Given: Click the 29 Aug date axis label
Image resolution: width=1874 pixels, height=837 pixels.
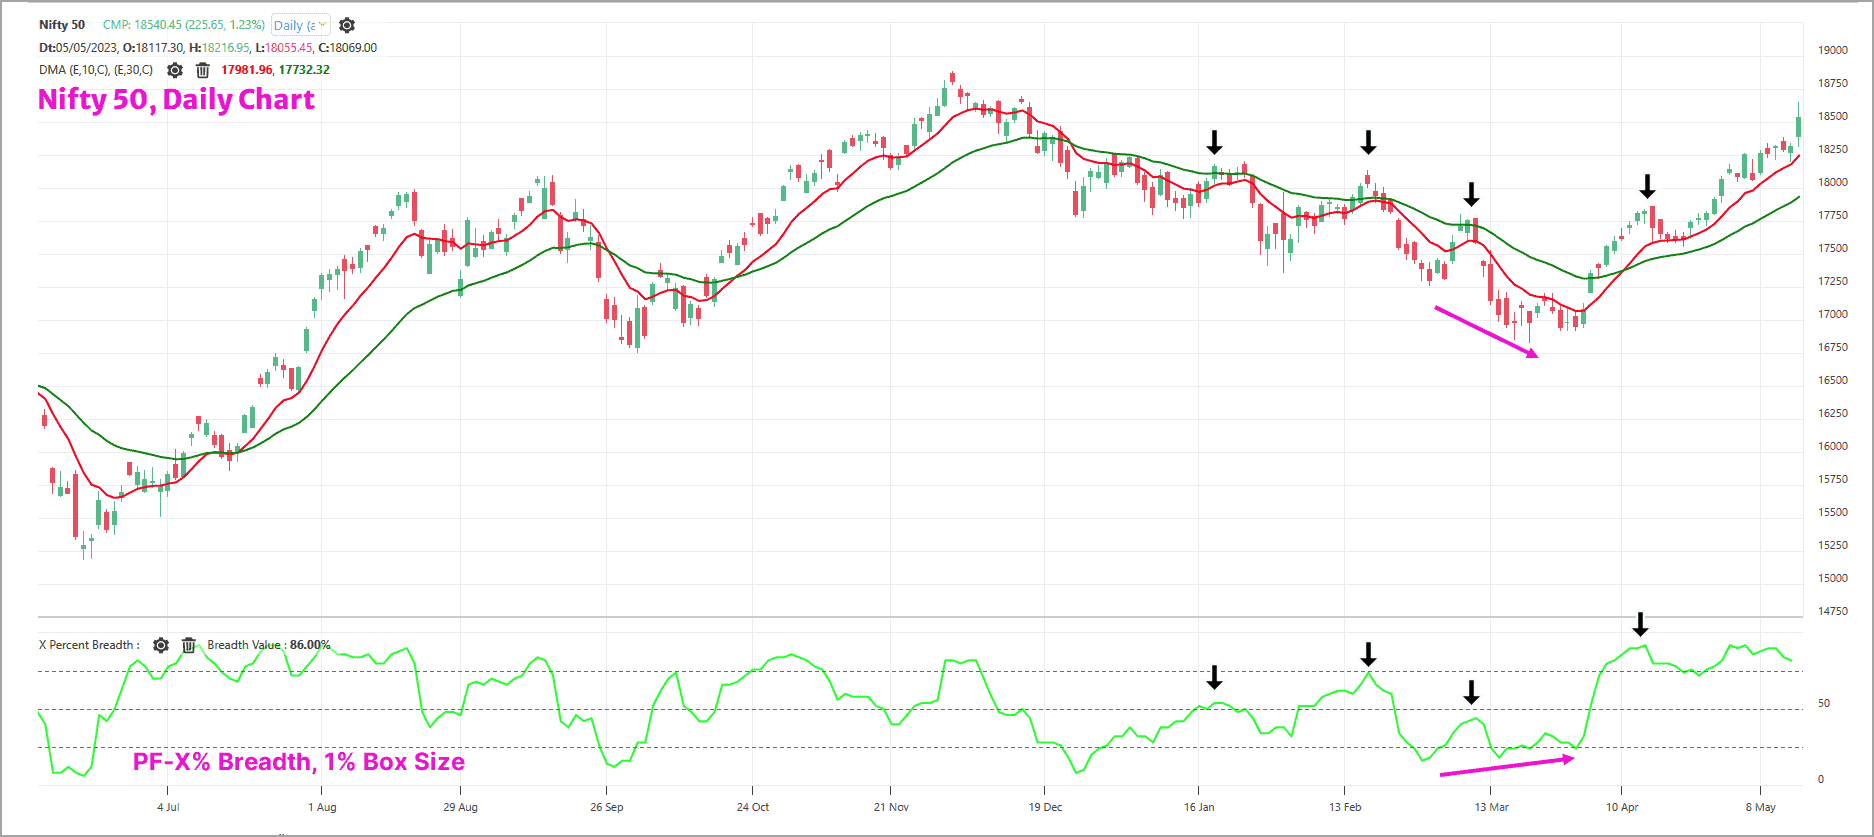Looking at the screenshot, I should point(460,807).
